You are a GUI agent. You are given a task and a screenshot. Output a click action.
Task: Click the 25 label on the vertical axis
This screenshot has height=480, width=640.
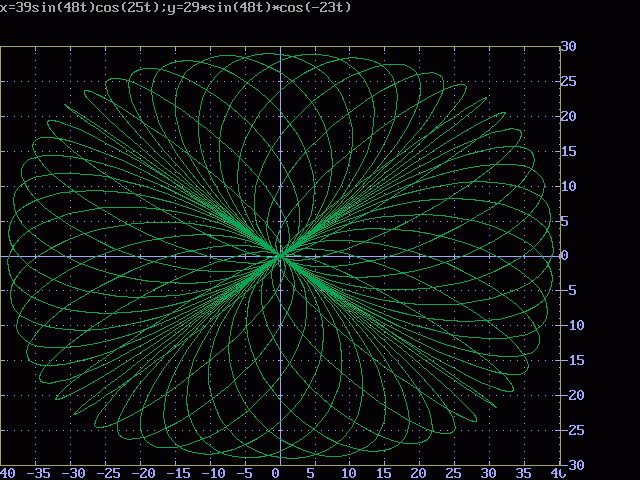[x=568, y=81]
